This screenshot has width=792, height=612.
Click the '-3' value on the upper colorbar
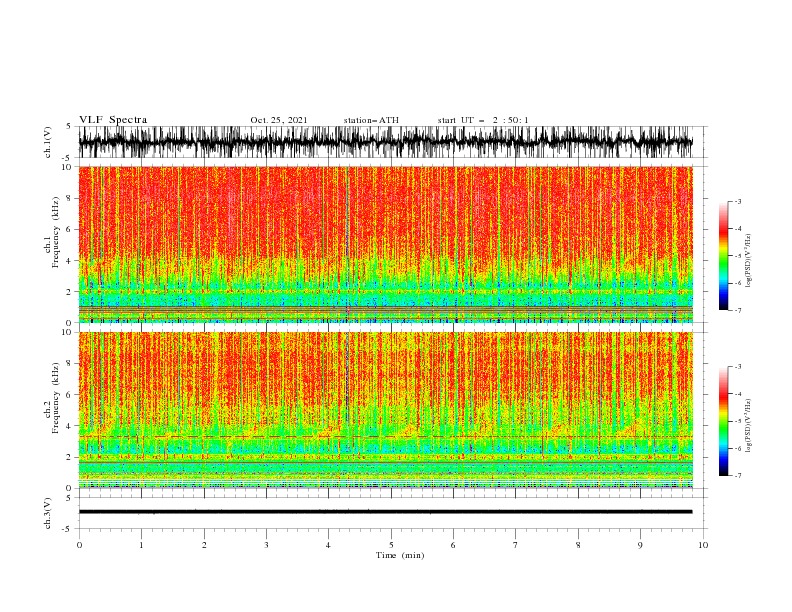pyautogui.click(x=737, y=201)
